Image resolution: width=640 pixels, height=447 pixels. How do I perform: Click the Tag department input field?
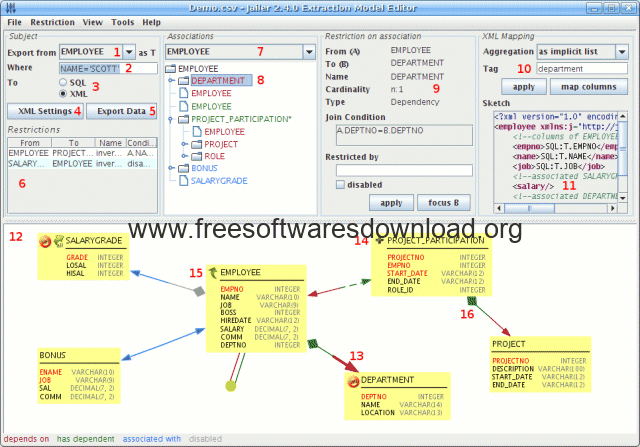coord(582,69)
